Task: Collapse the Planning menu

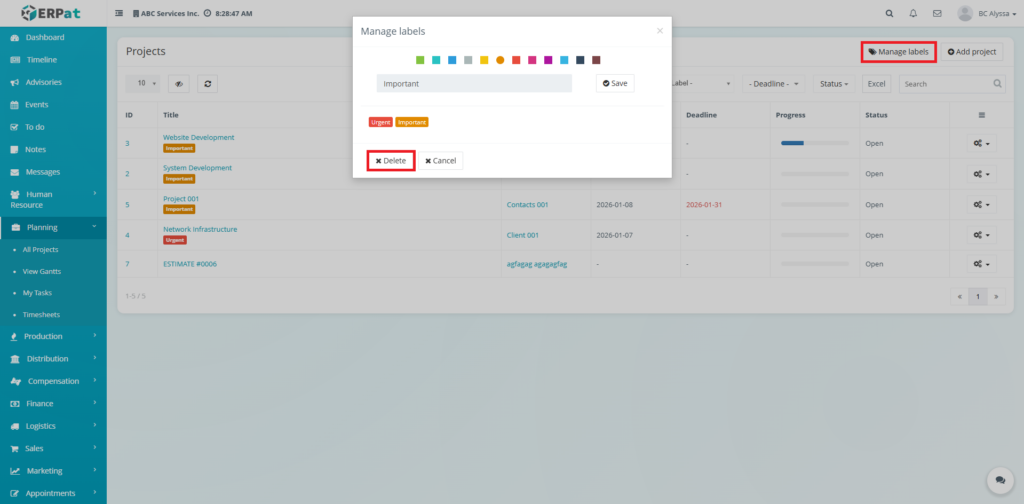Action: click(53, 227)
